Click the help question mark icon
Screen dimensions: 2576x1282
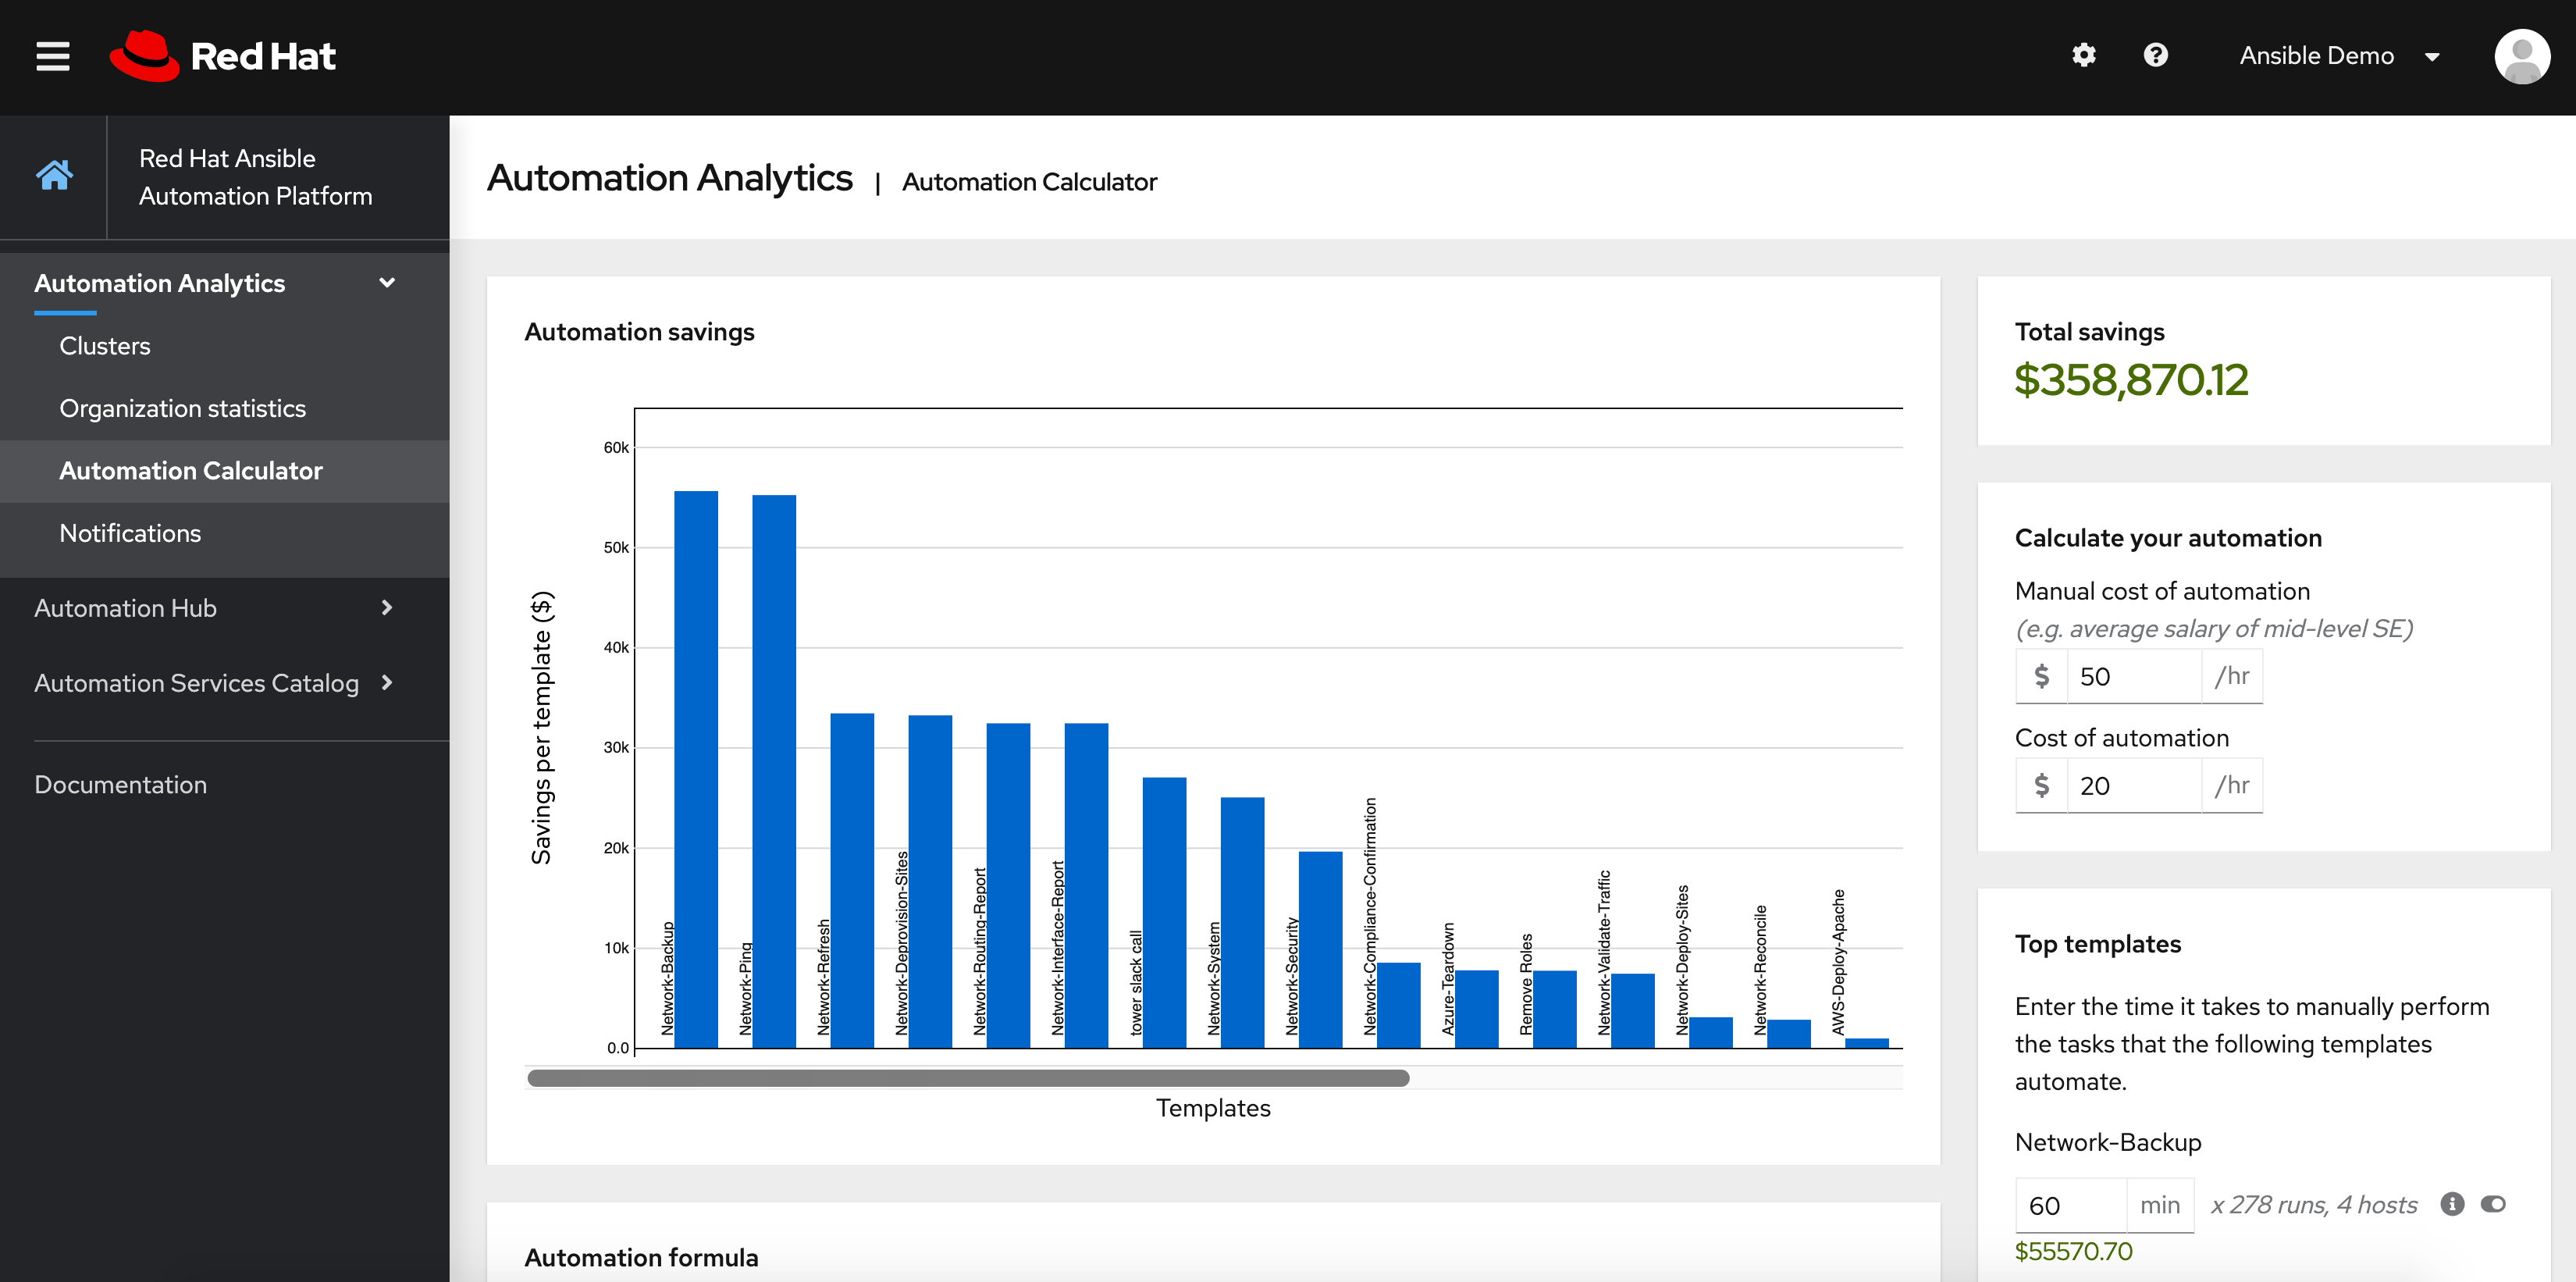pos(2156,55)
